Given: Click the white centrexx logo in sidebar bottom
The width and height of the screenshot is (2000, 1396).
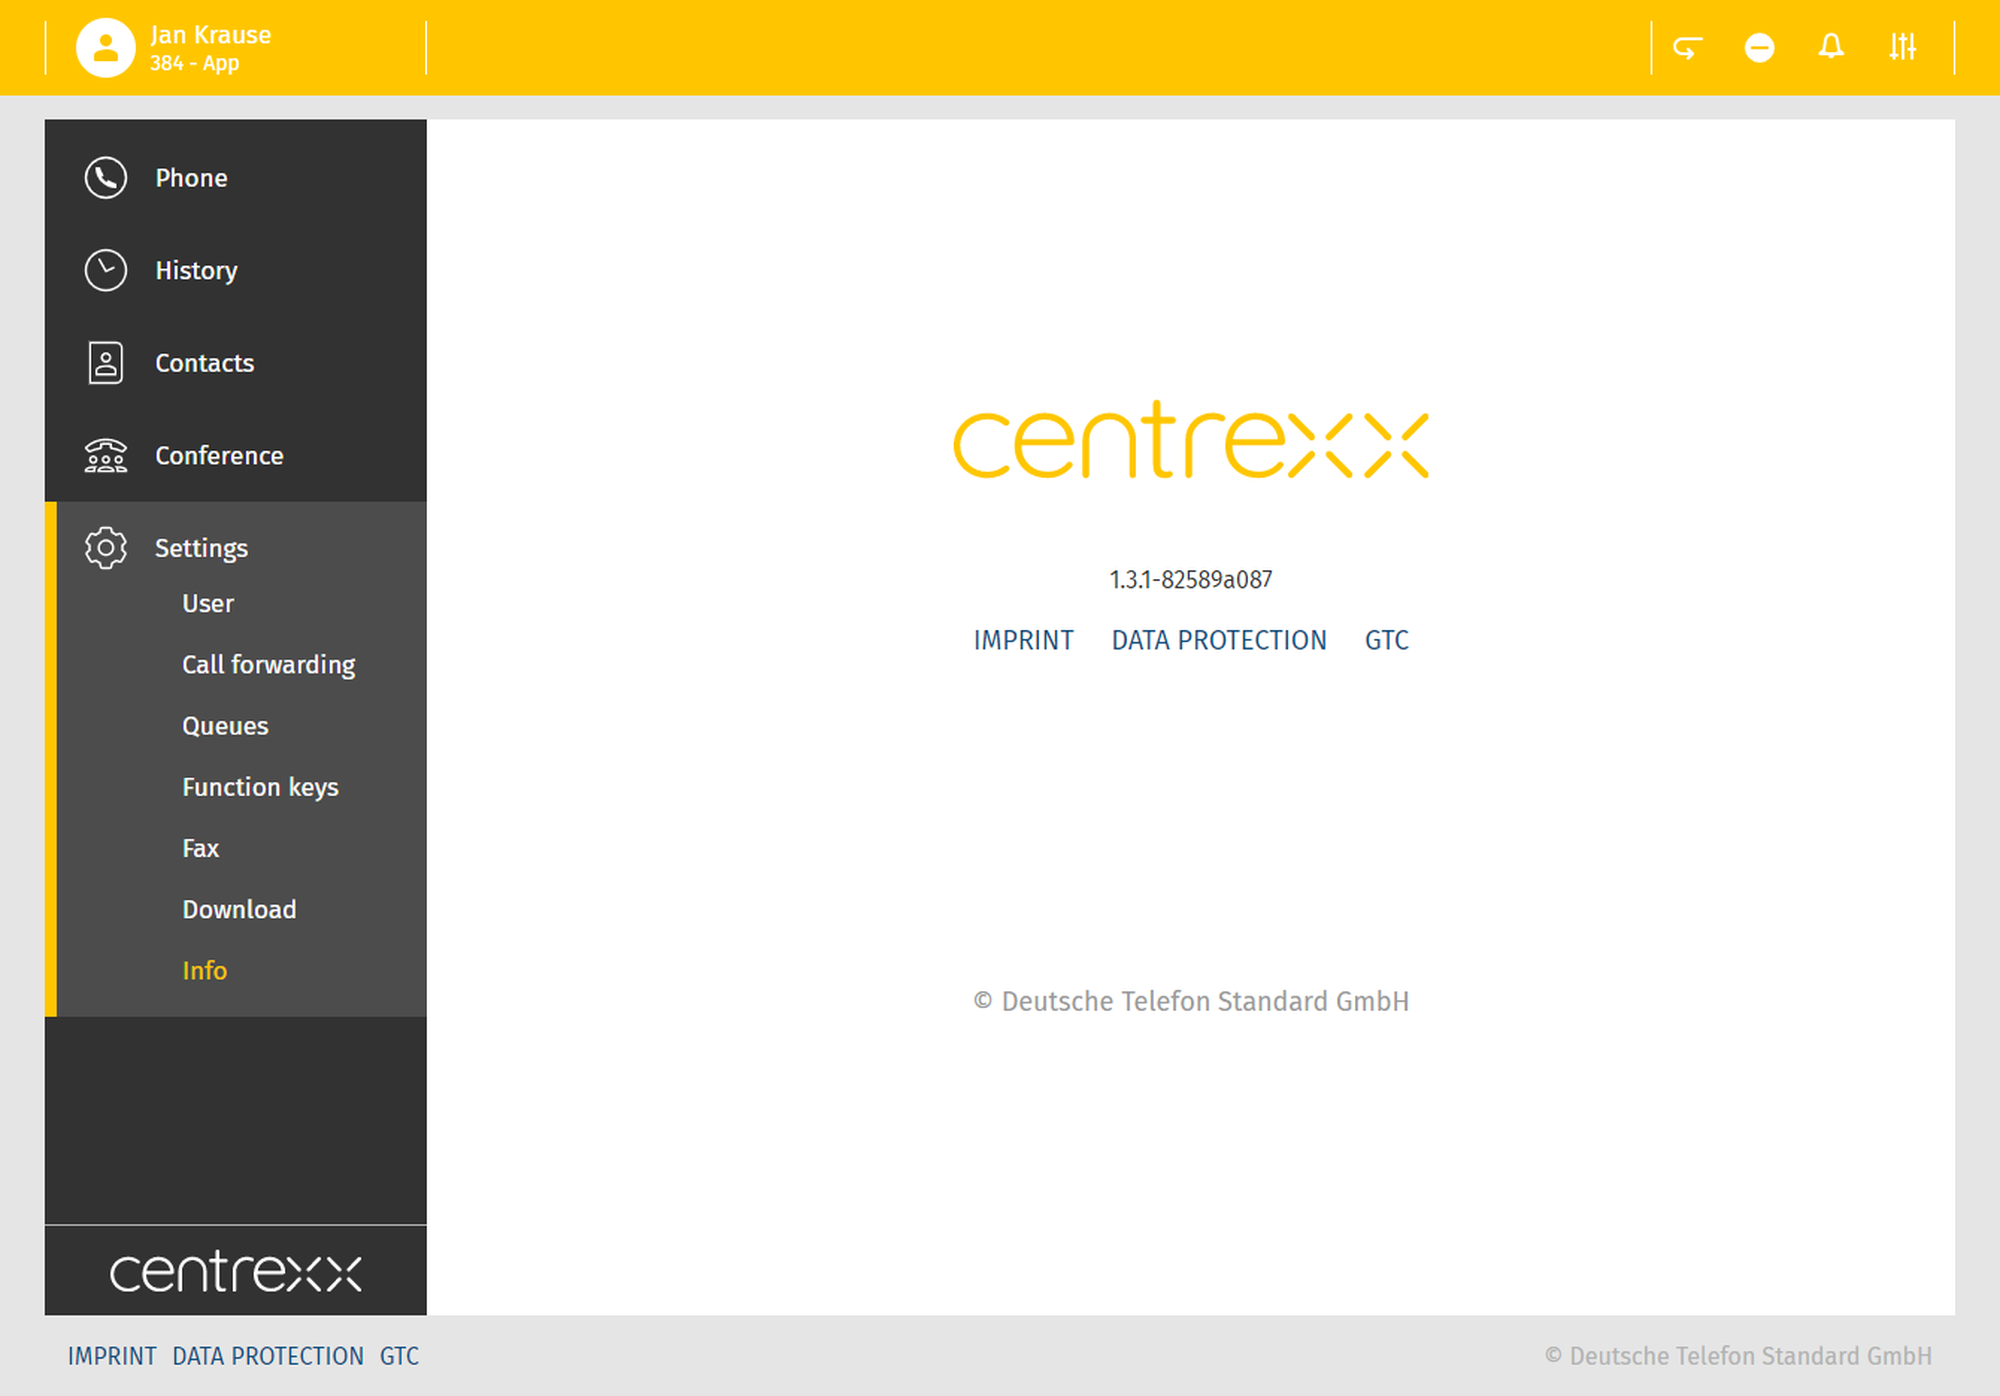Looking at the screenshot, I should point(236,1272).
